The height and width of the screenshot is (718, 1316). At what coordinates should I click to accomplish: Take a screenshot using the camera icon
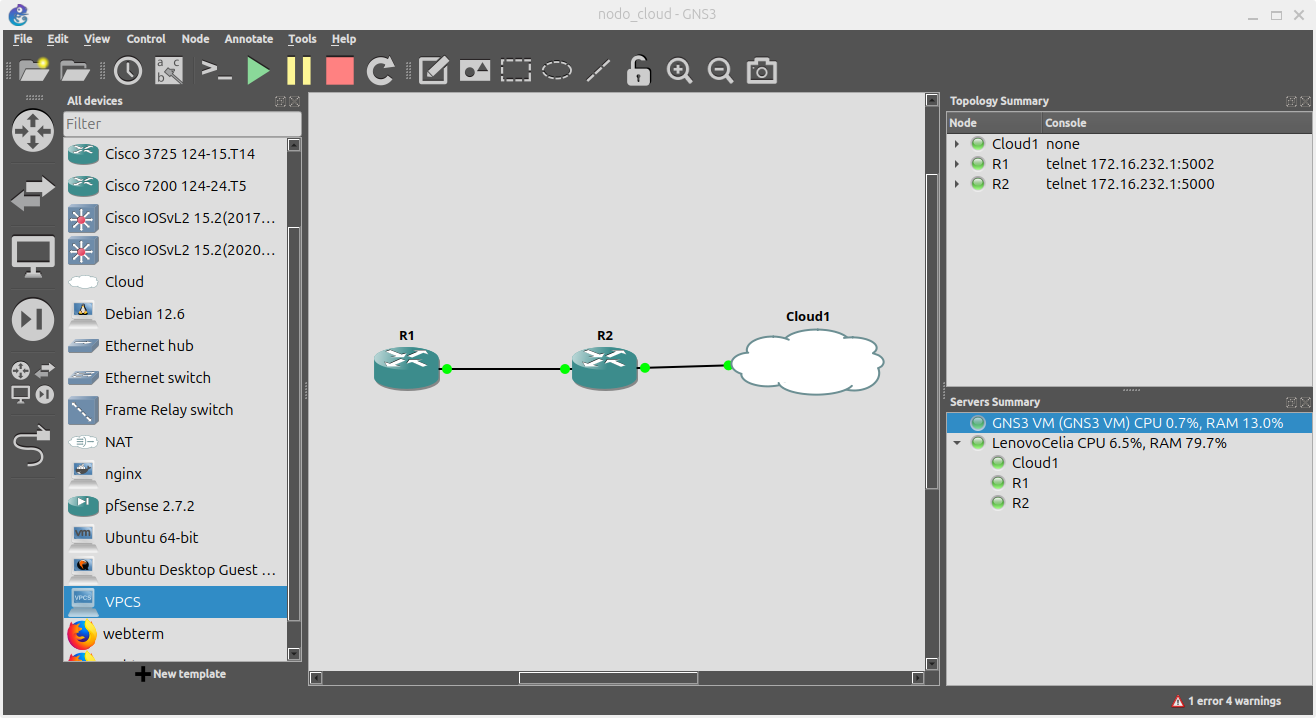(x=761, y=71)
